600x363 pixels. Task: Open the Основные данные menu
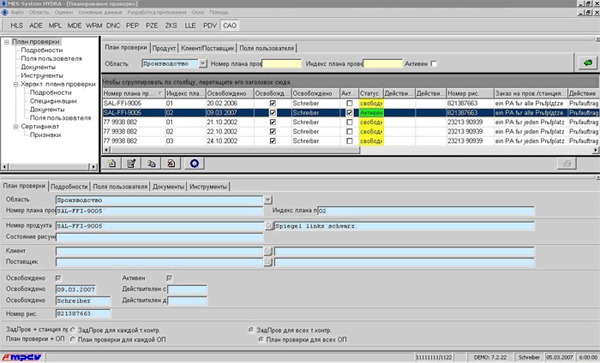click(100, 12)
